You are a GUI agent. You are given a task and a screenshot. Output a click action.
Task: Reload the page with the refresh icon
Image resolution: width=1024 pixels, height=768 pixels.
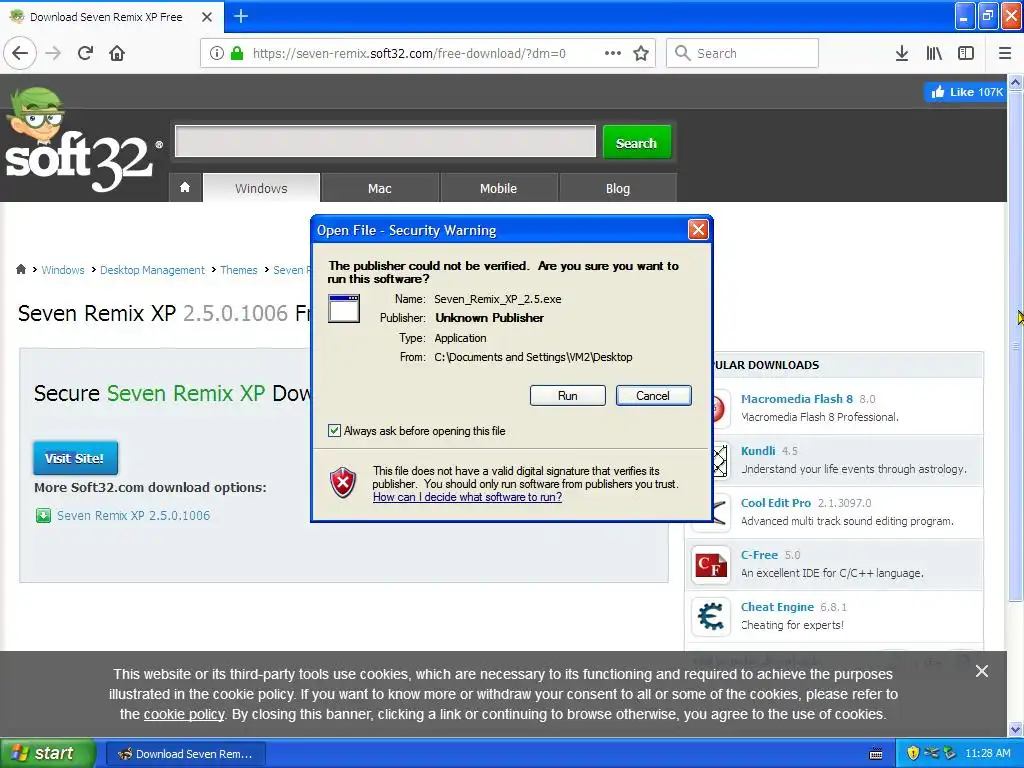tap(85, 53)
